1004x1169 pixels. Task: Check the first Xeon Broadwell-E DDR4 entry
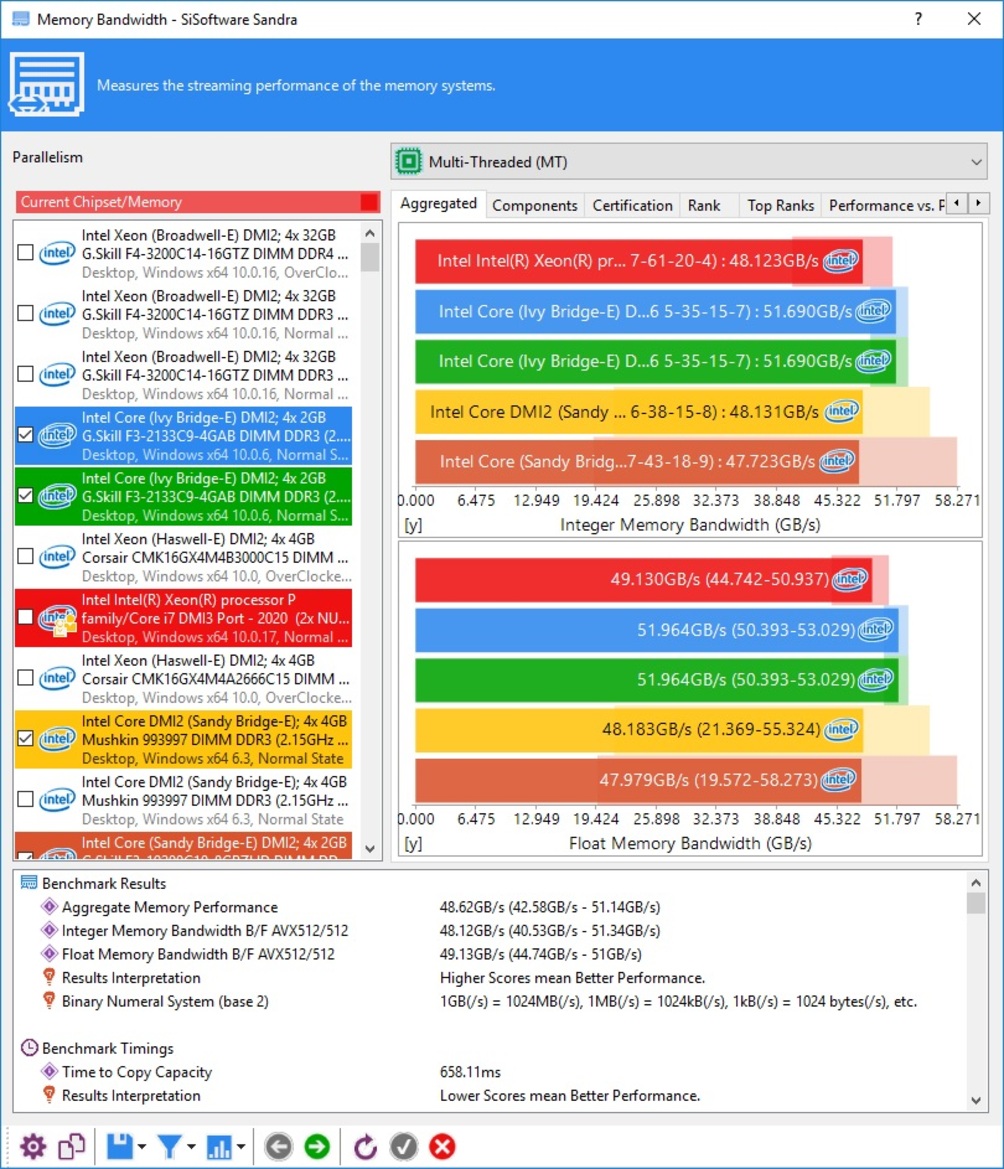tap(25, 253)
